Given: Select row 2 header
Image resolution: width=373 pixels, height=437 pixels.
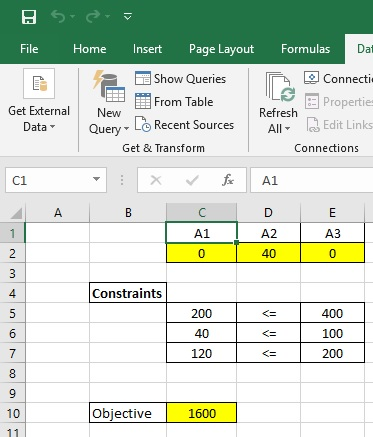Looking at the screenshot, I should [12, 253].
